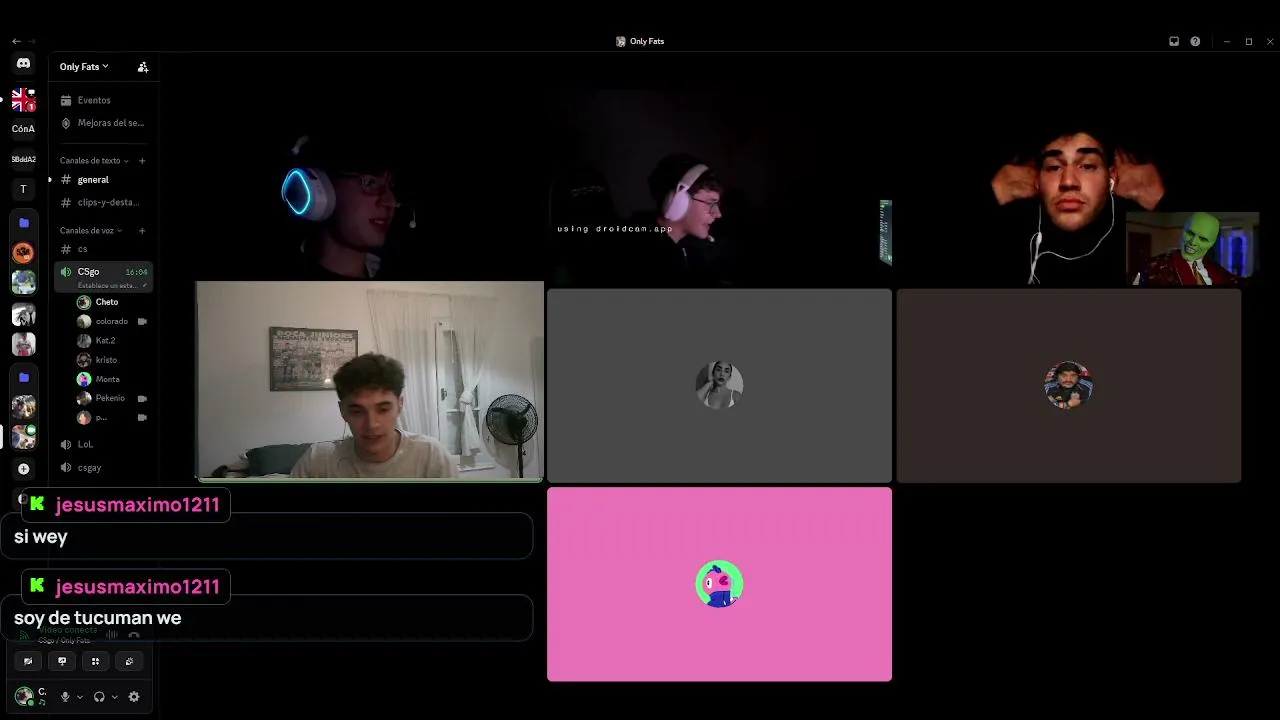Open the CónA server

coord(23,129)
